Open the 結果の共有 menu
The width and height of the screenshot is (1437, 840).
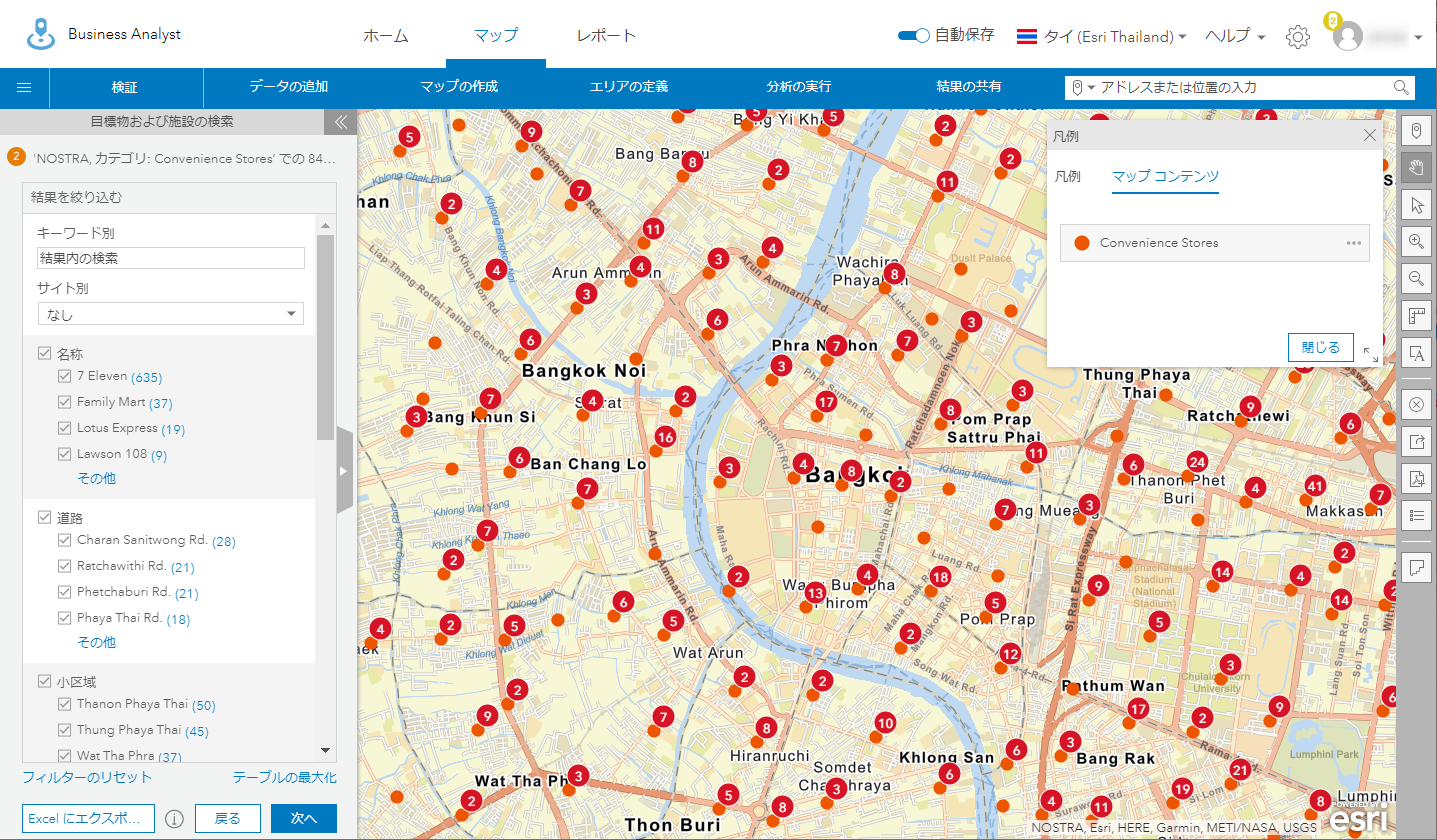[x=969, y=87]
